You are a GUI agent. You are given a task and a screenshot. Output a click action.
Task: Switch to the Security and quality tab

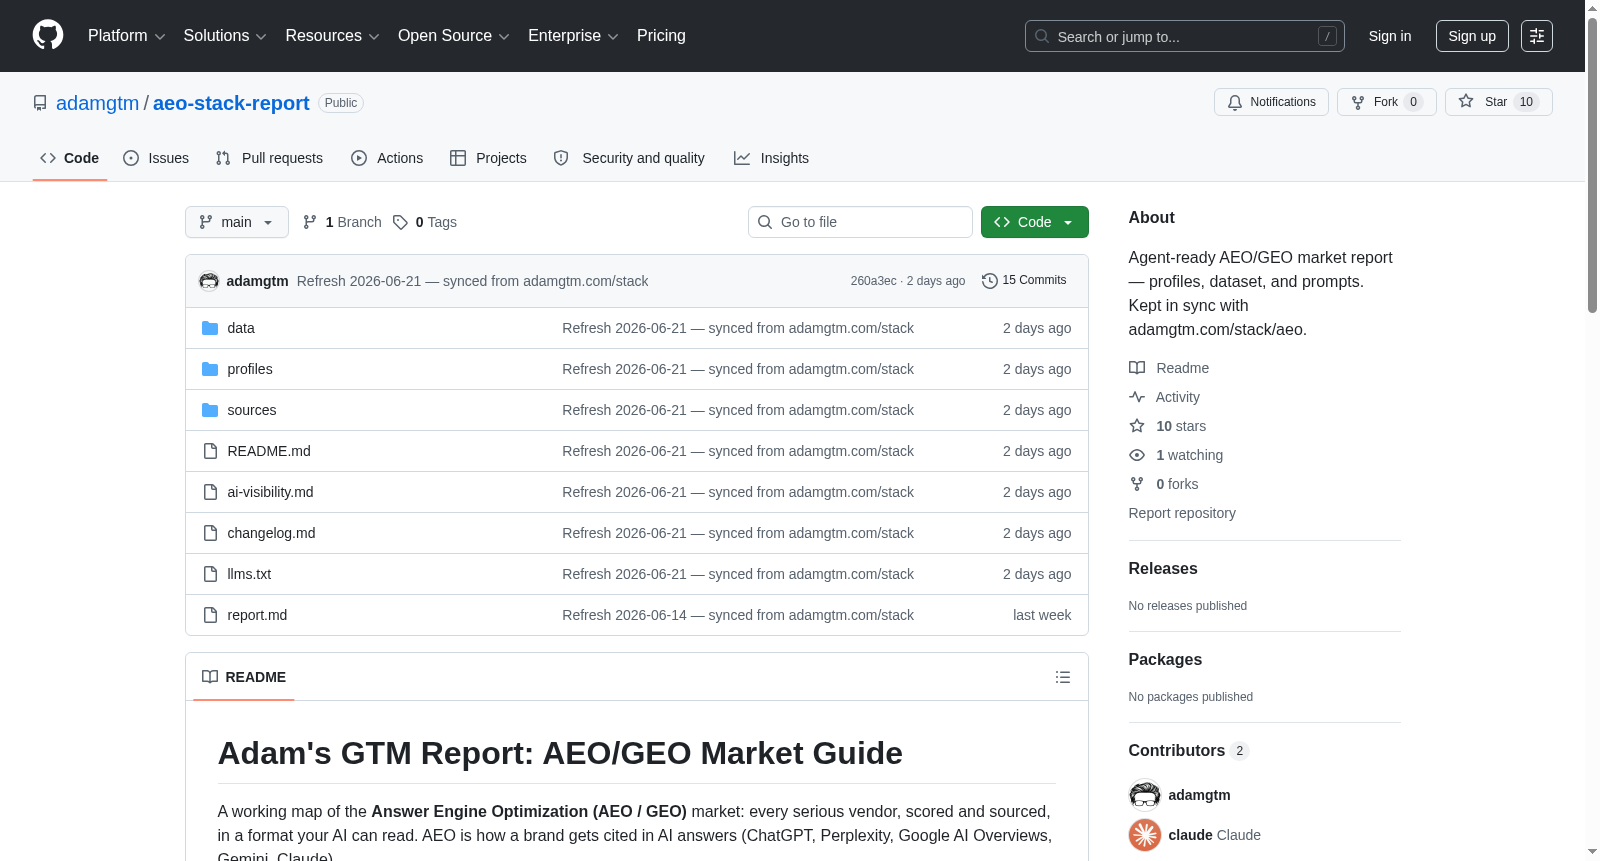629,158
